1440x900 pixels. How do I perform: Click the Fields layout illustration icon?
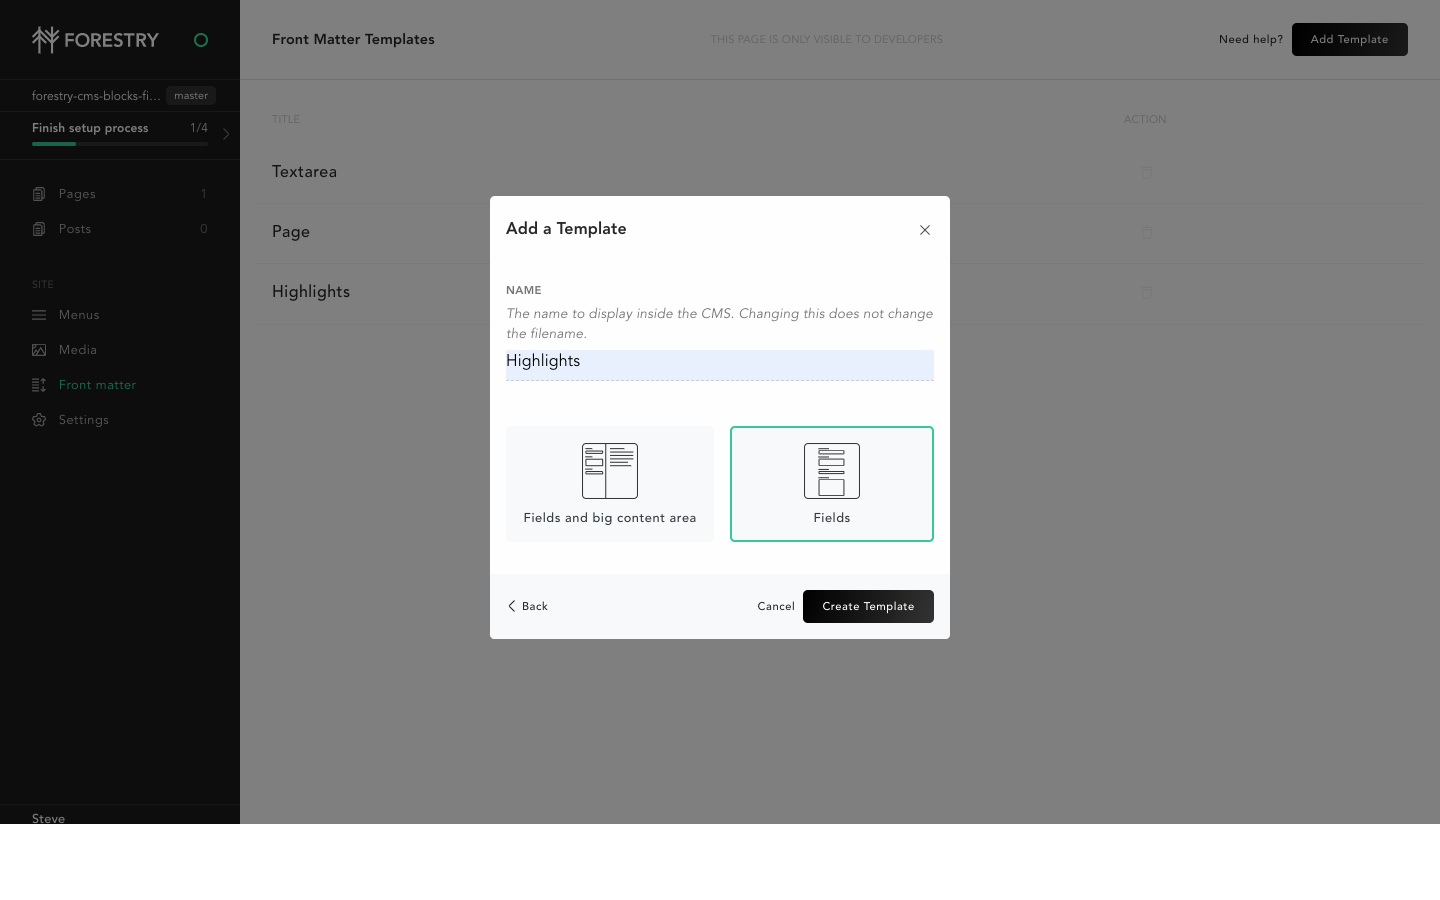(x=832, y=471)
